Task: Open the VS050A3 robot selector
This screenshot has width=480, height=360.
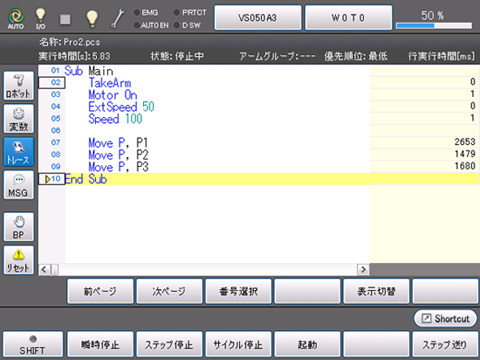Action: coord(258,17)
